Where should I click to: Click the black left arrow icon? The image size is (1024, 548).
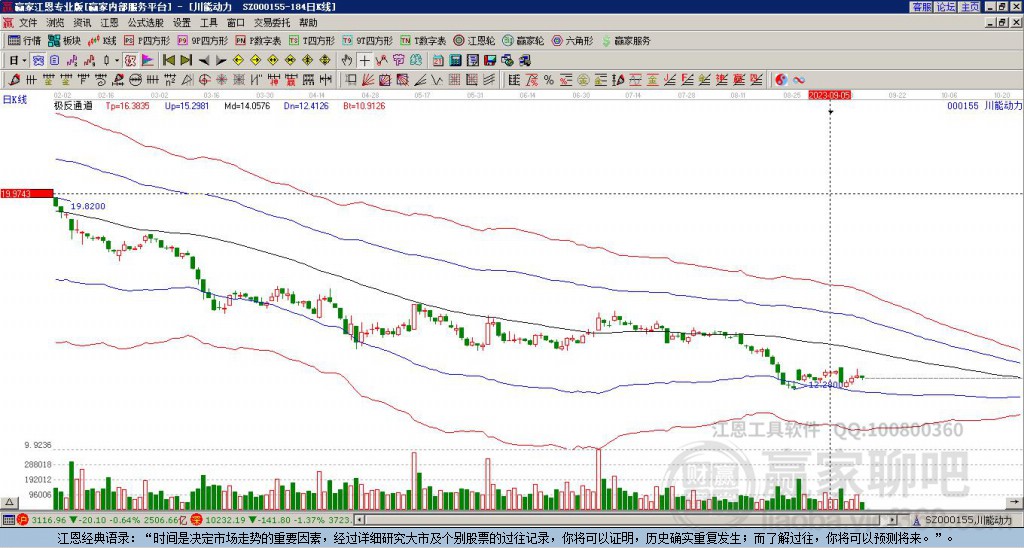coord(204,61)
